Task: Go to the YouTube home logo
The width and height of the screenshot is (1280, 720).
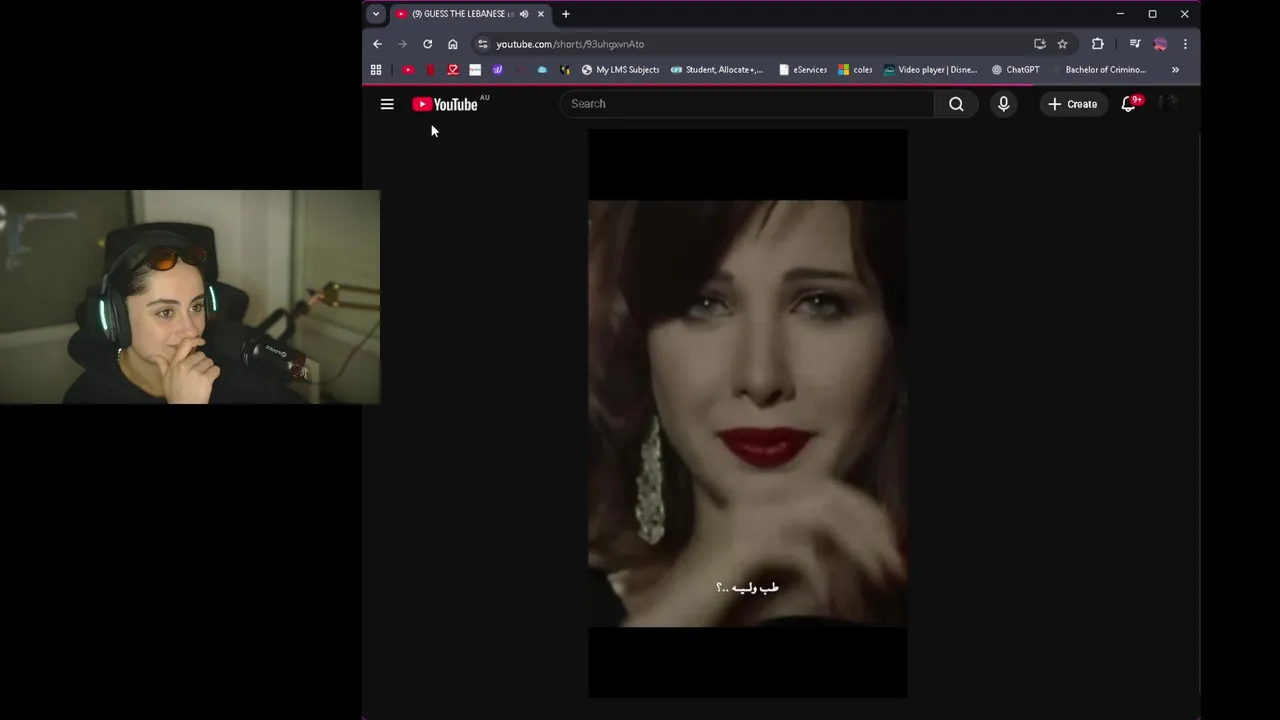Action: pyautogui.click(x=445, y=104)
